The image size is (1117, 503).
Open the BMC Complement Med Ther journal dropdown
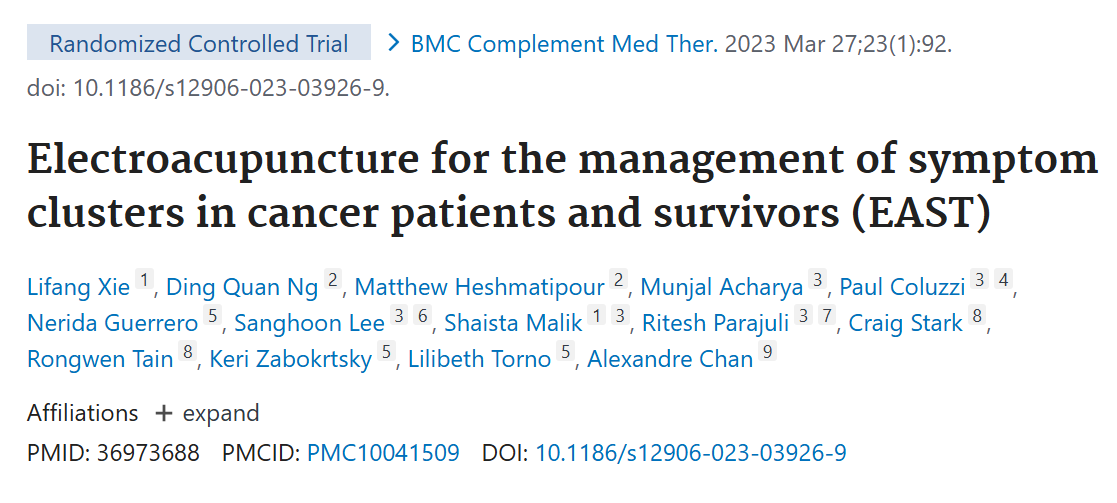(x=564, y=44)
